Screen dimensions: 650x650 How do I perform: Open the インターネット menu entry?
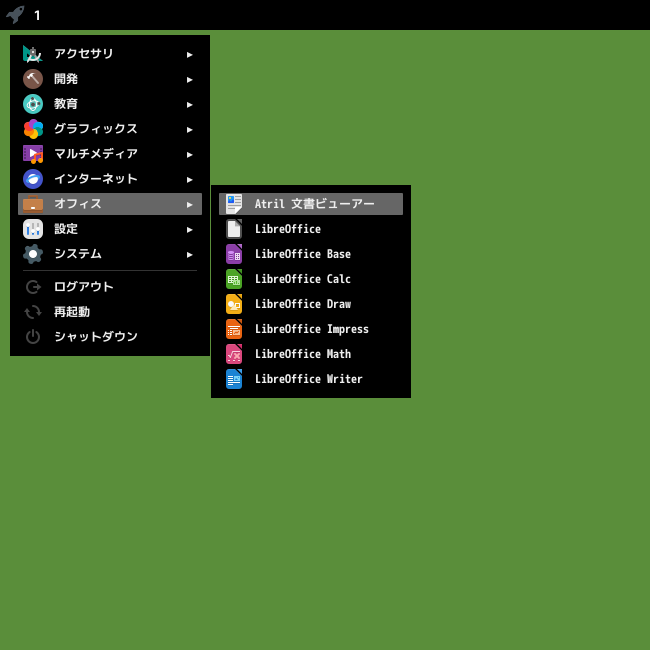(110, 179)
